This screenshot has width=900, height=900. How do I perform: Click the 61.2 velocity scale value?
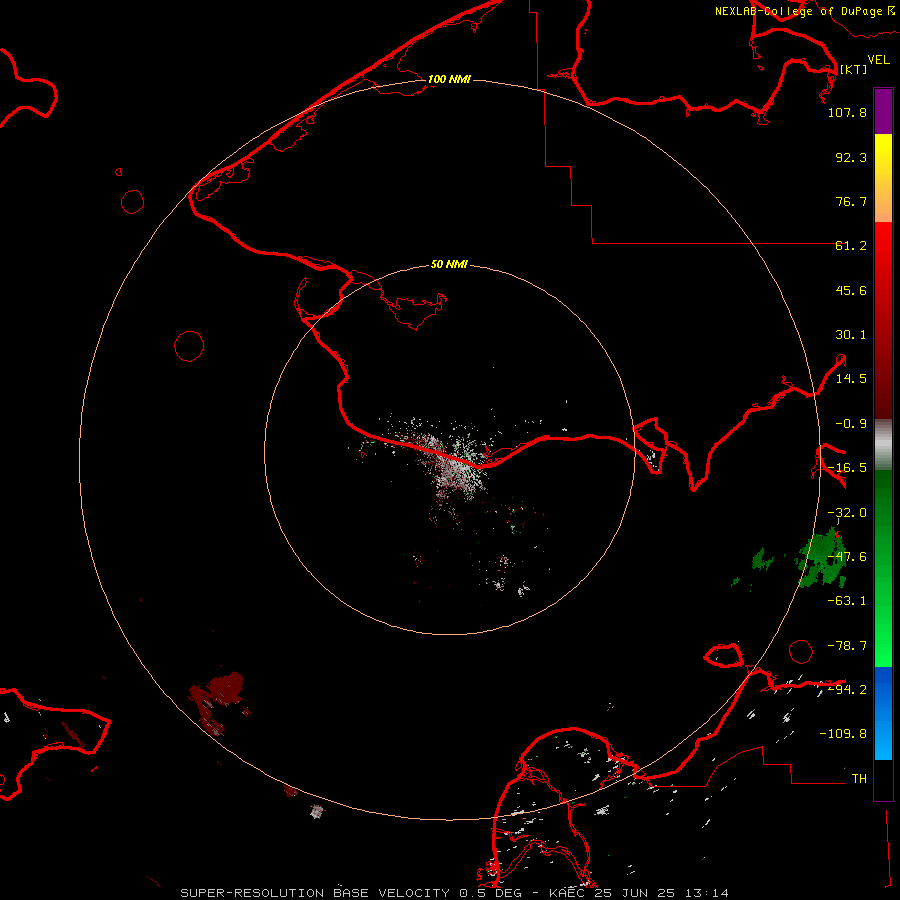click(x=851, y=246)
